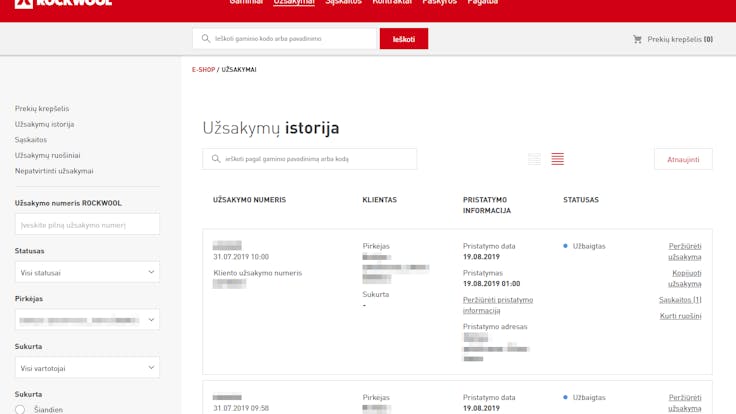
Task: Focus the top product search field
Action: point(284,38)
